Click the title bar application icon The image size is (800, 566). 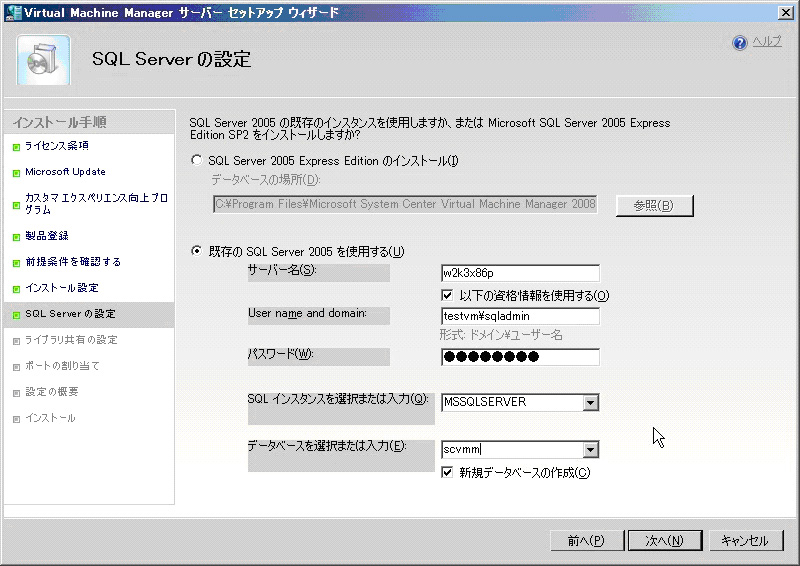11,12
